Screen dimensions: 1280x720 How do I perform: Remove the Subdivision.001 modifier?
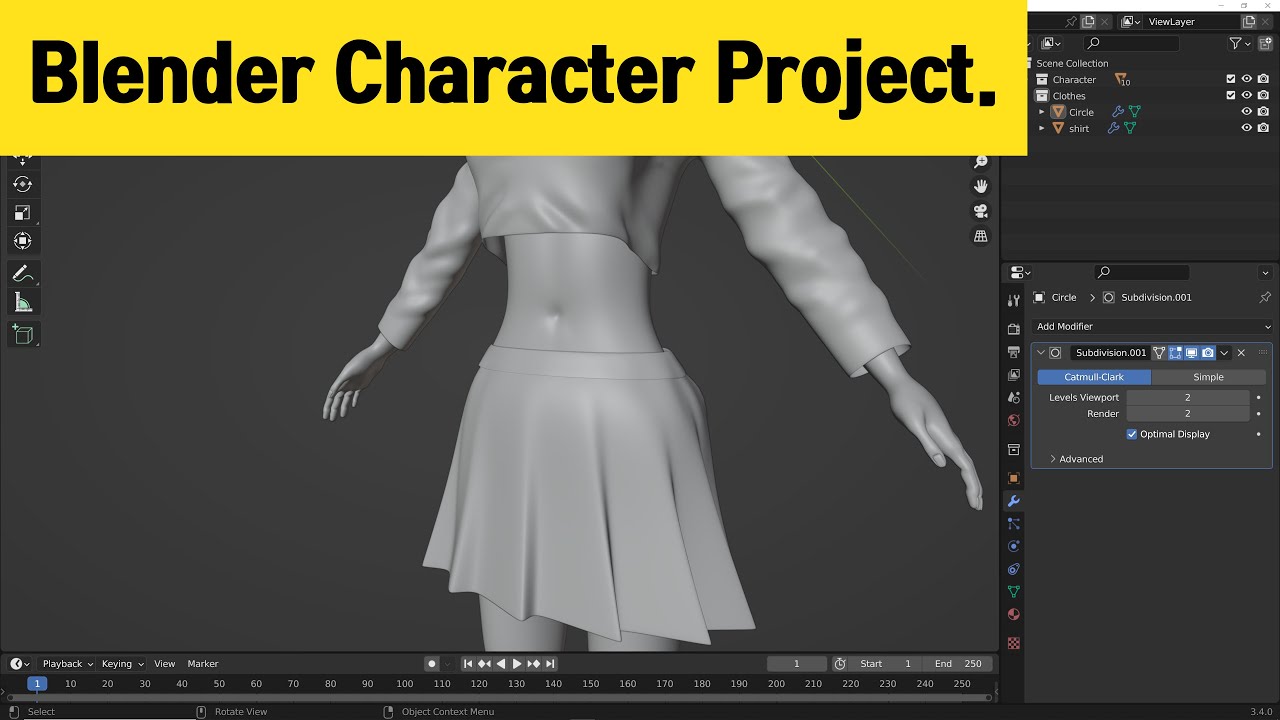pyautogui.click(x=1241, y=352)
